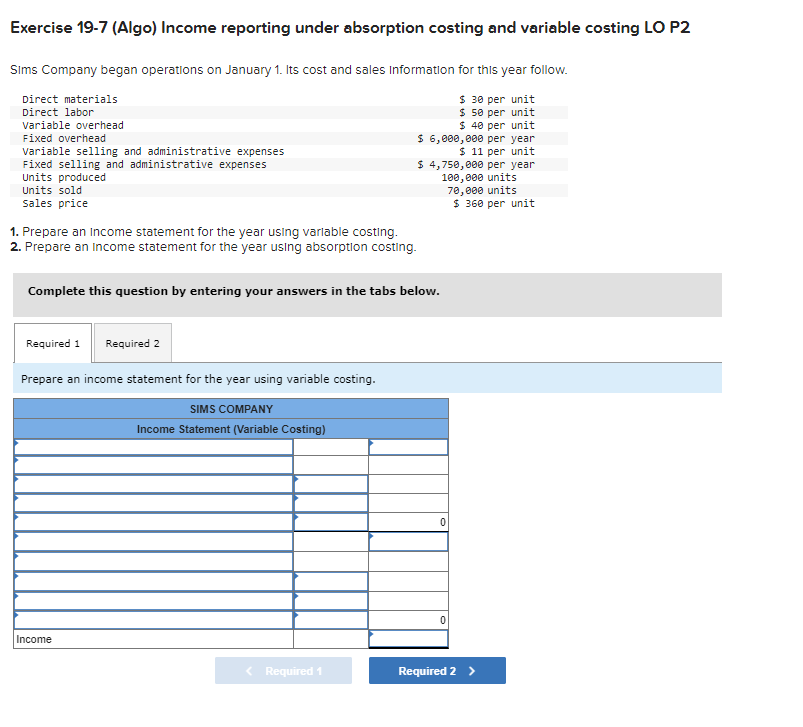803x727 pixels.
Task: Switch to the Required 2 tab
Action: coord(132,343)
